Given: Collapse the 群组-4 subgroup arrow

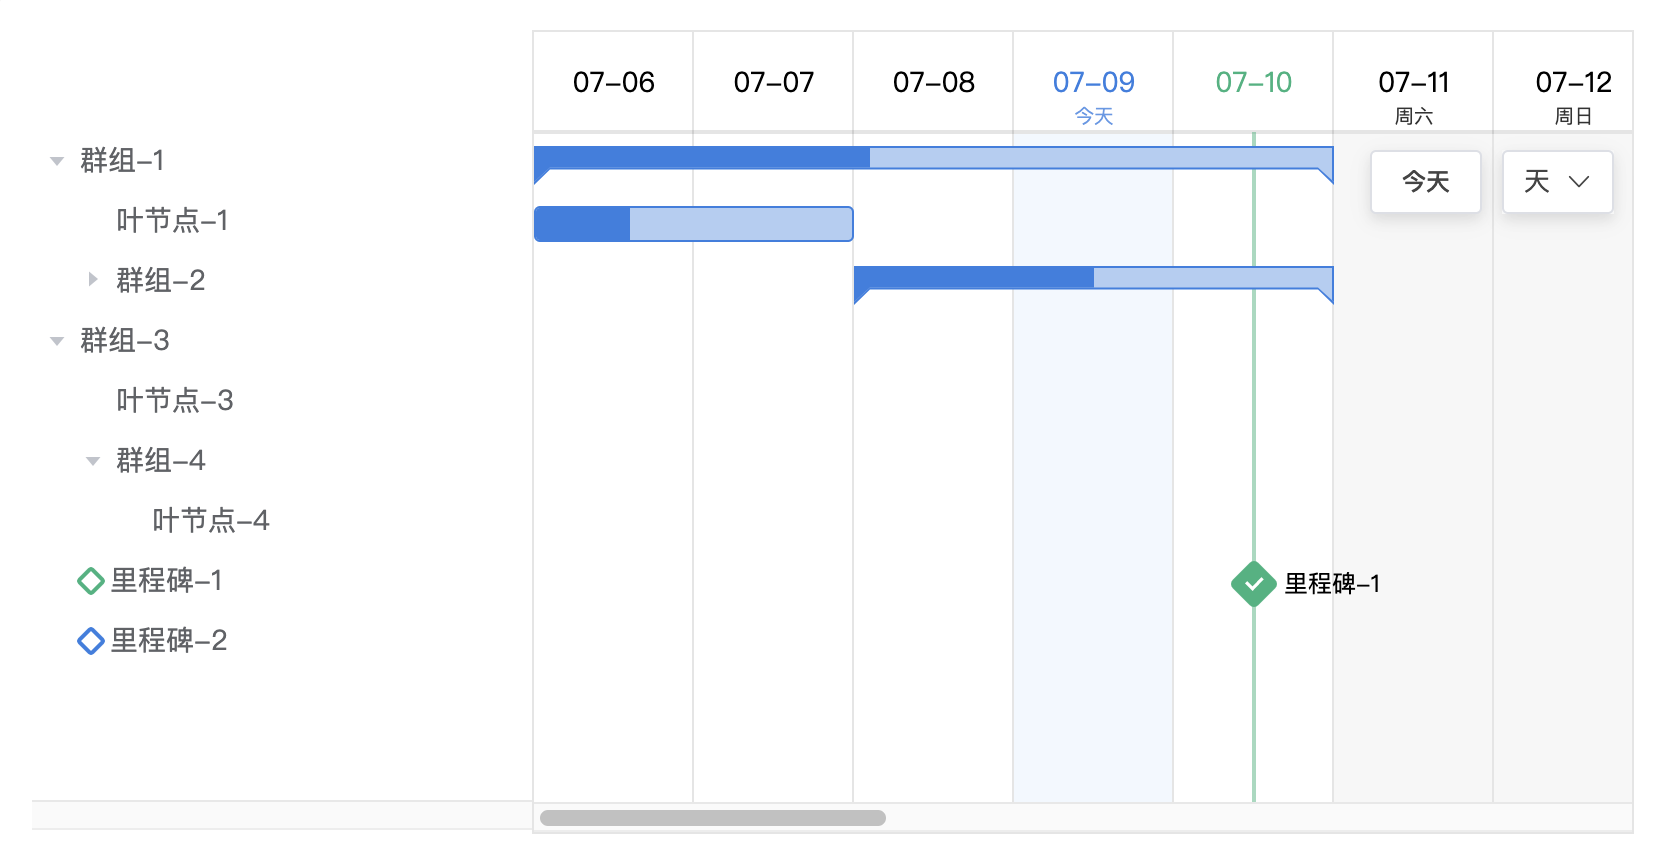Looking at the screenshot, I should 93,461.
